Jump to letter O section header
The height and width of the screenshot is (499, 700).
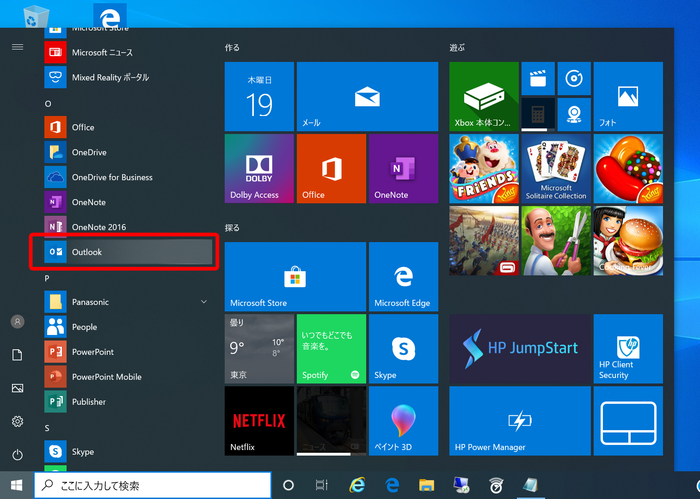coord(48,104)
